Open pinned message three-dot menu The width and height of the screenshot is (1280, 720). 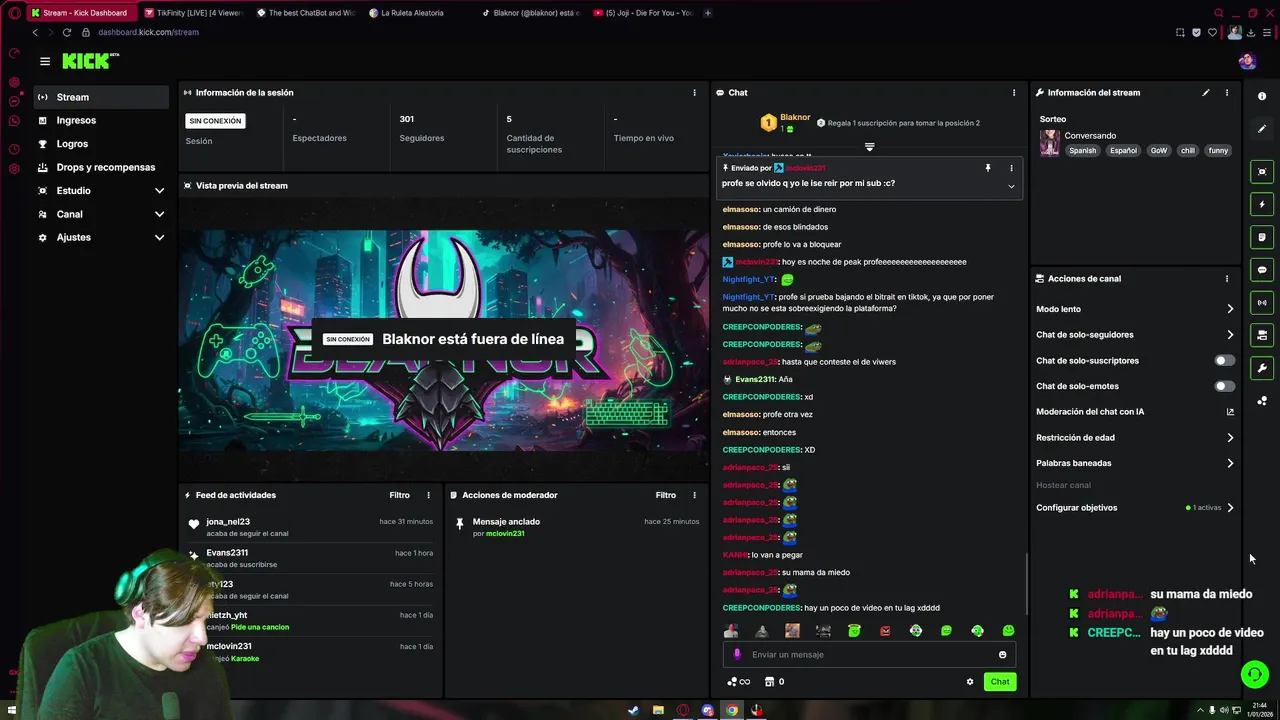[1011, 168]
